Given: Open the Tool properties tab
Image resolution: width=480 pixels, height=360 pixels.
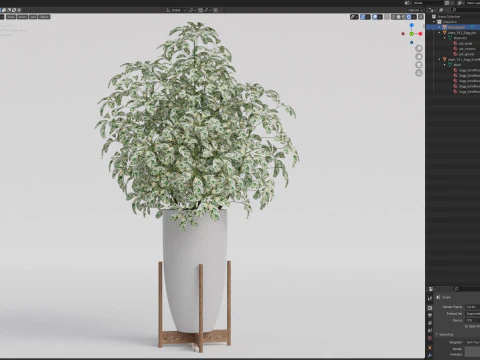Looking at the screenshot, I should [x=430, y=298].
